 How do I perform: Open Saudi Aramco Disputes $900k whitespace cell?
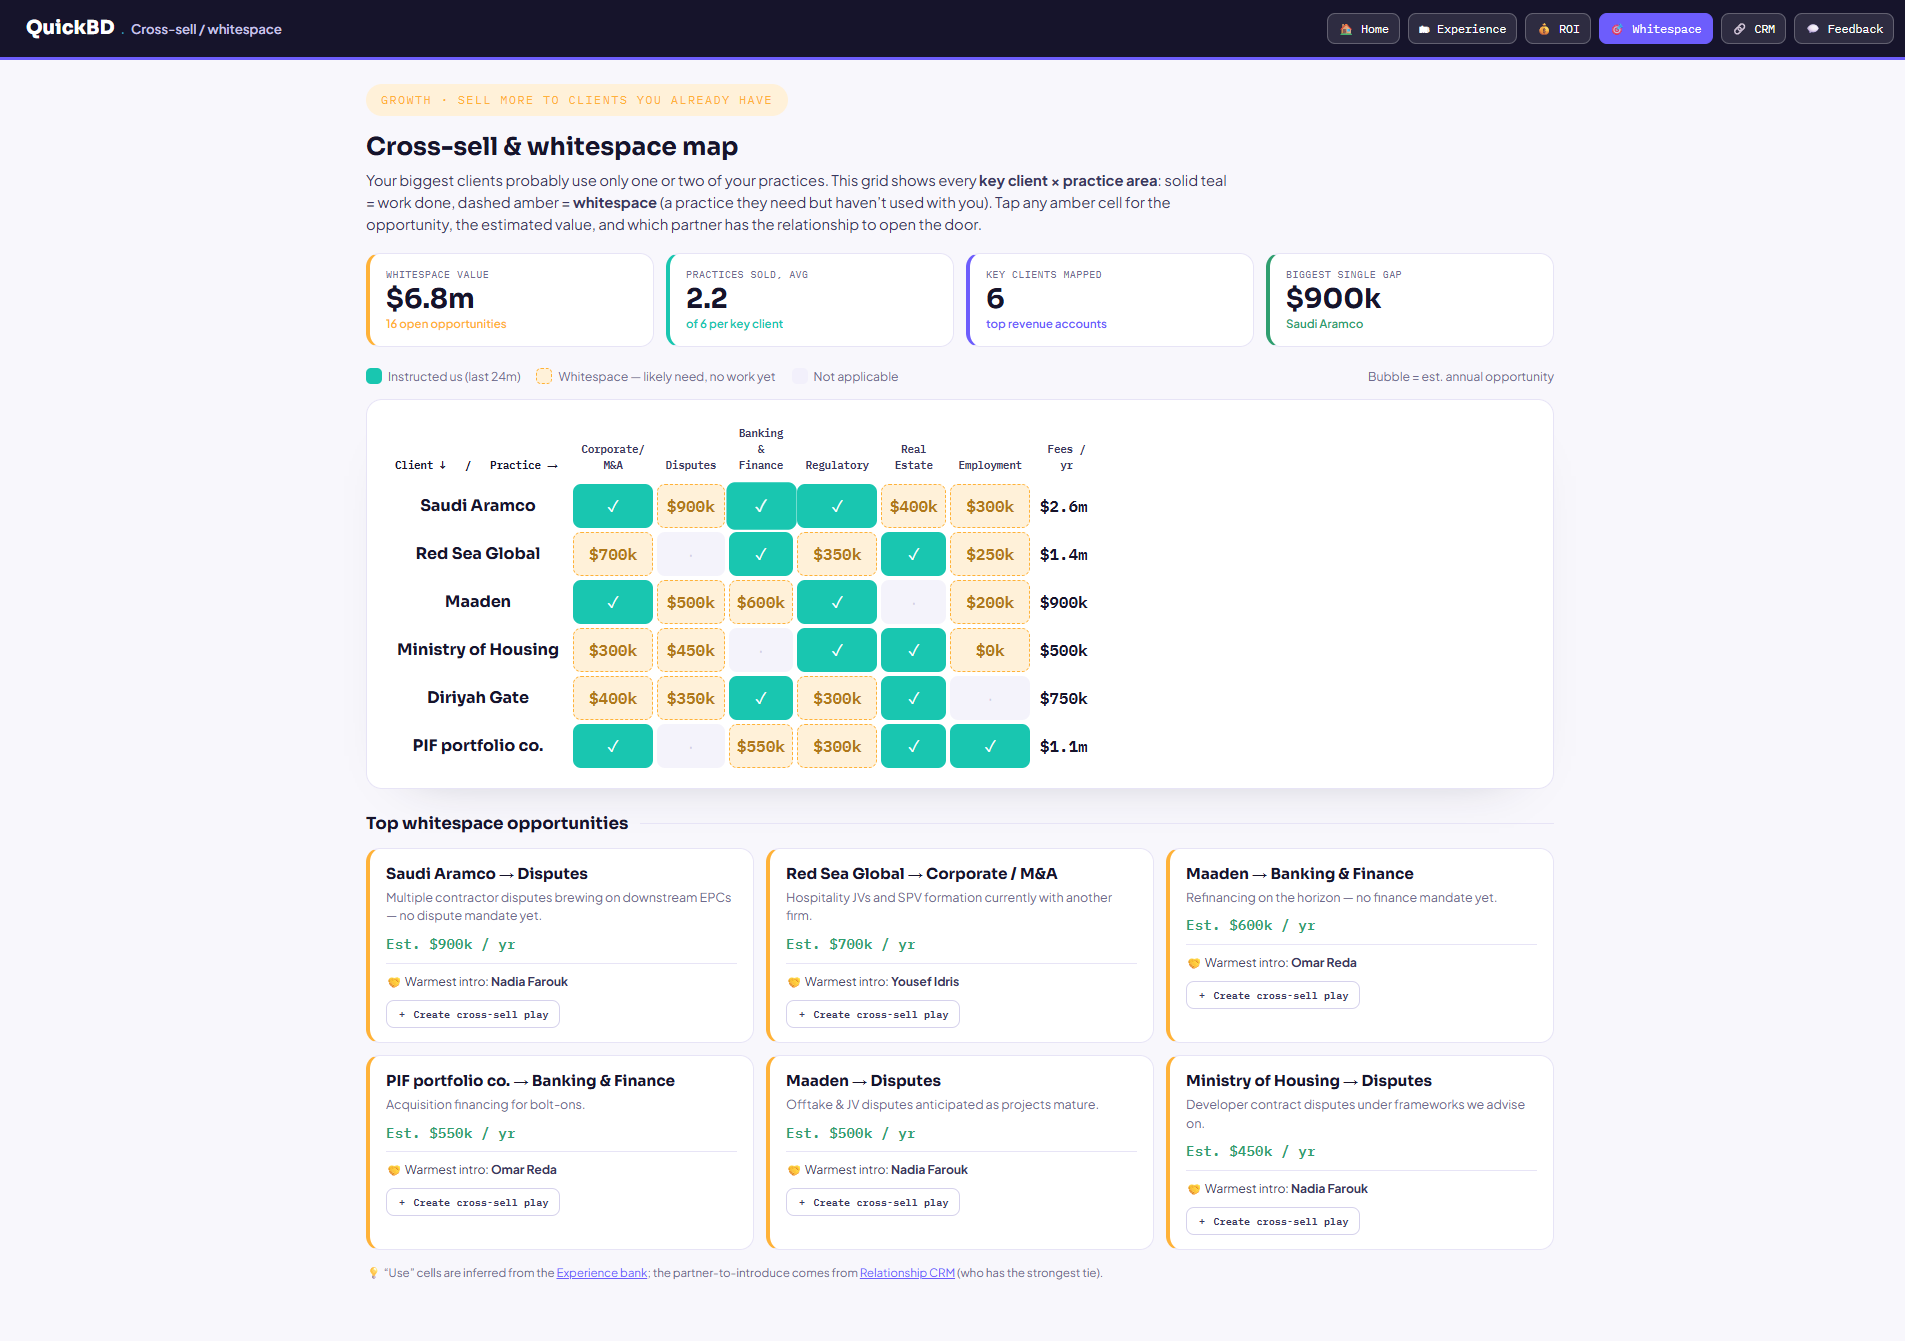pos(691,506)
